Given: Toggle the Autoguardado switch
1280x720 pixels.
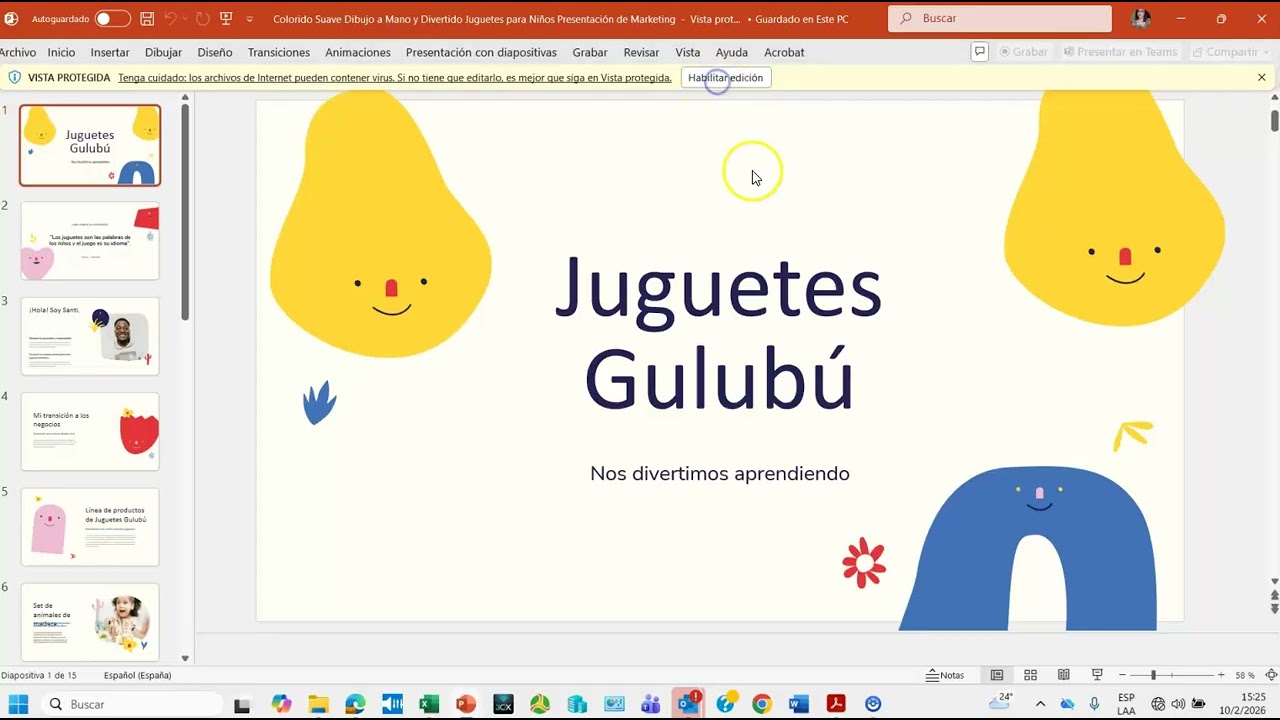Looking at the screenshot, I should point(112,19).
